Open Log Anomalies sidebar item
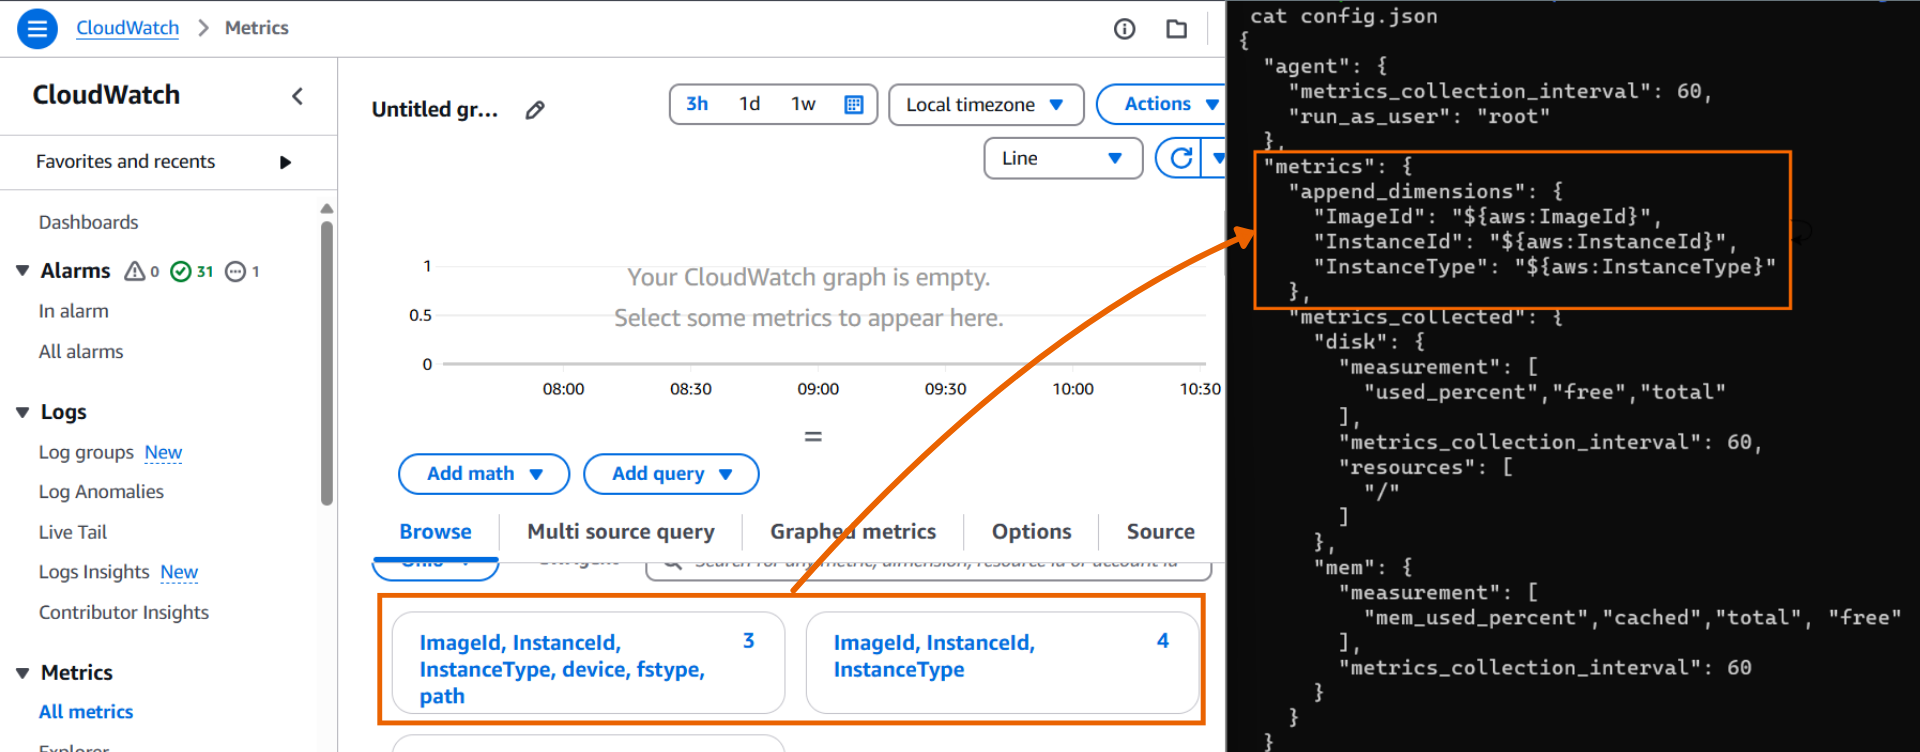Image resolution: width=1920 pixels, height=752 pixels. click(101, 492)
